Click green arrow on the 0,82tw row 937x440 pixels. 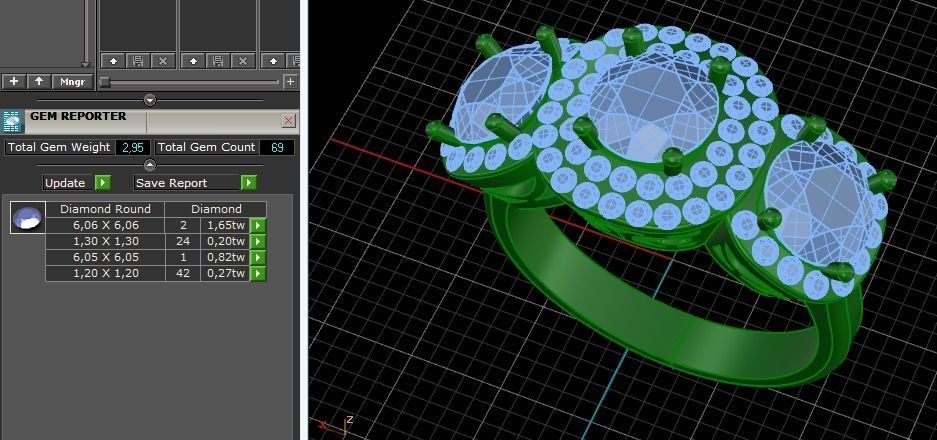coord(258,258)
